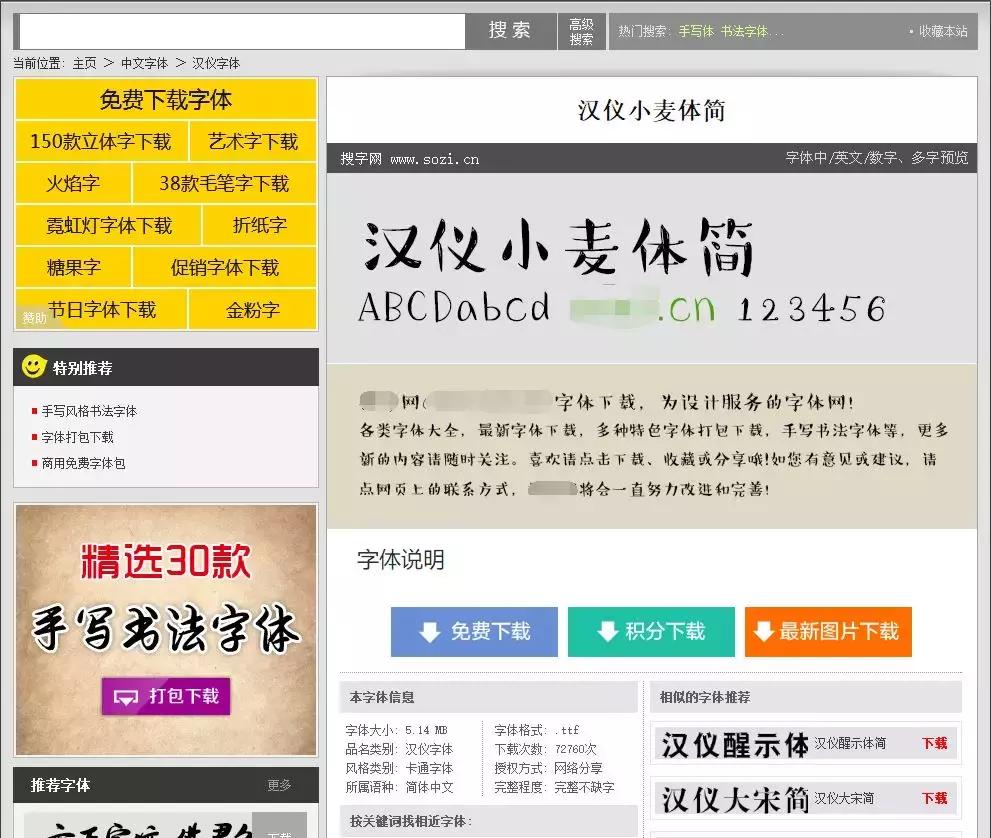Open the 高级搜索 advanced search

coord(581,31)
